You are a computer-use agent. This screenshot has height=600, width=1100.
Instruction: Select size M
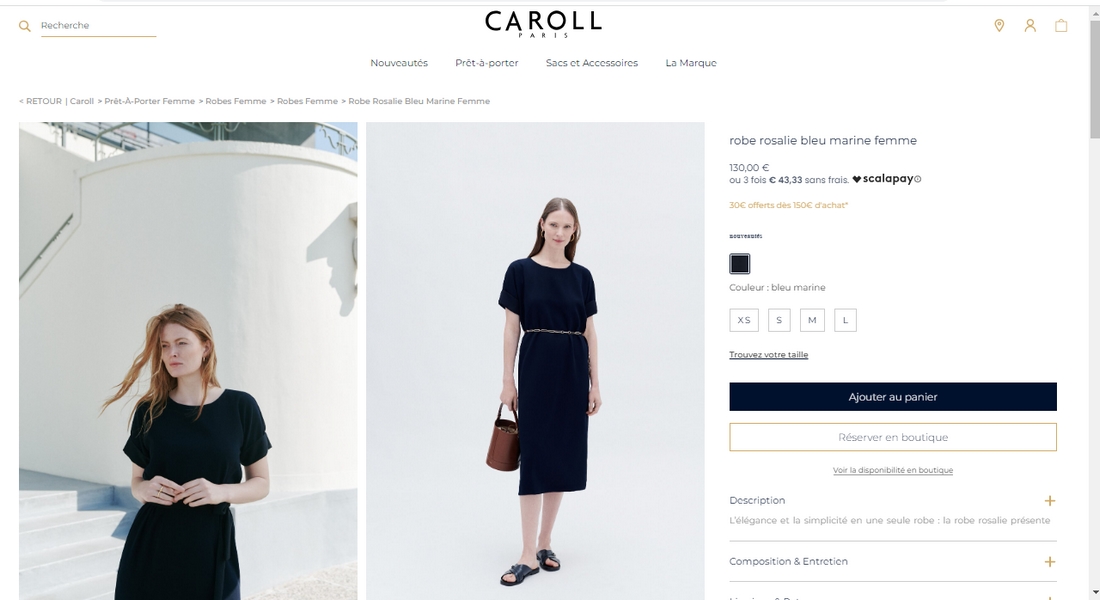pyautogui.click(x=812, y=320)
